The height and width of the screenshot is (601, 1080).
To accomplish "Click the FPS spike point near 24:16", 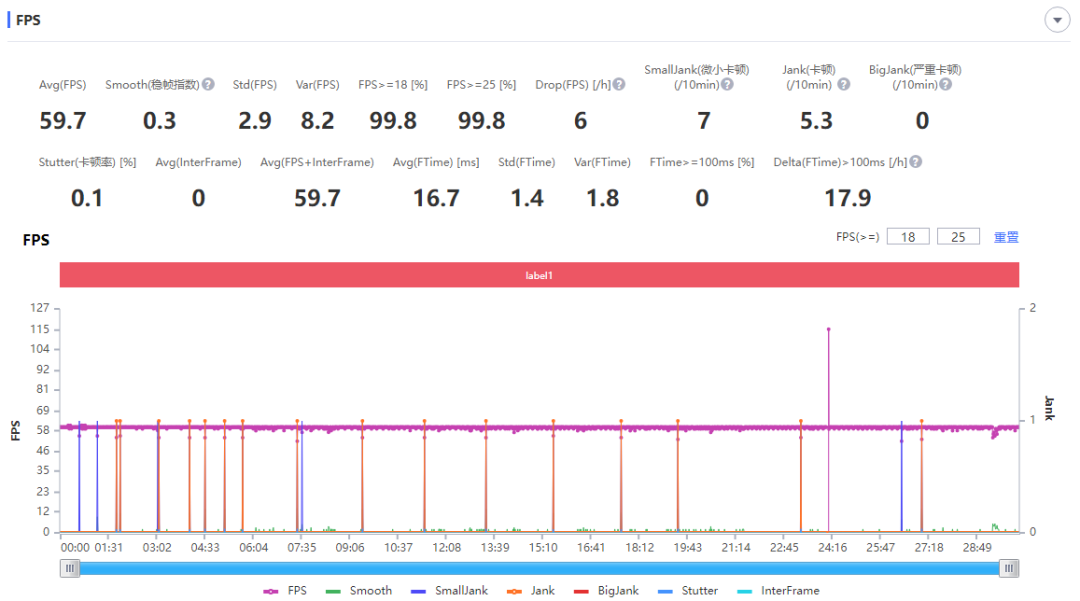I will tap(829, 330).
